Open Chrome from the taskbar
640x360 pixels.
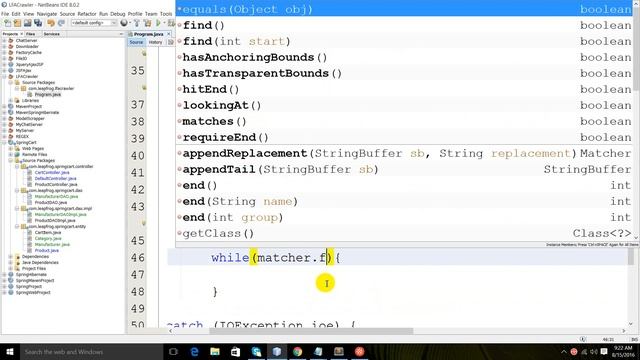coord(298,351)
